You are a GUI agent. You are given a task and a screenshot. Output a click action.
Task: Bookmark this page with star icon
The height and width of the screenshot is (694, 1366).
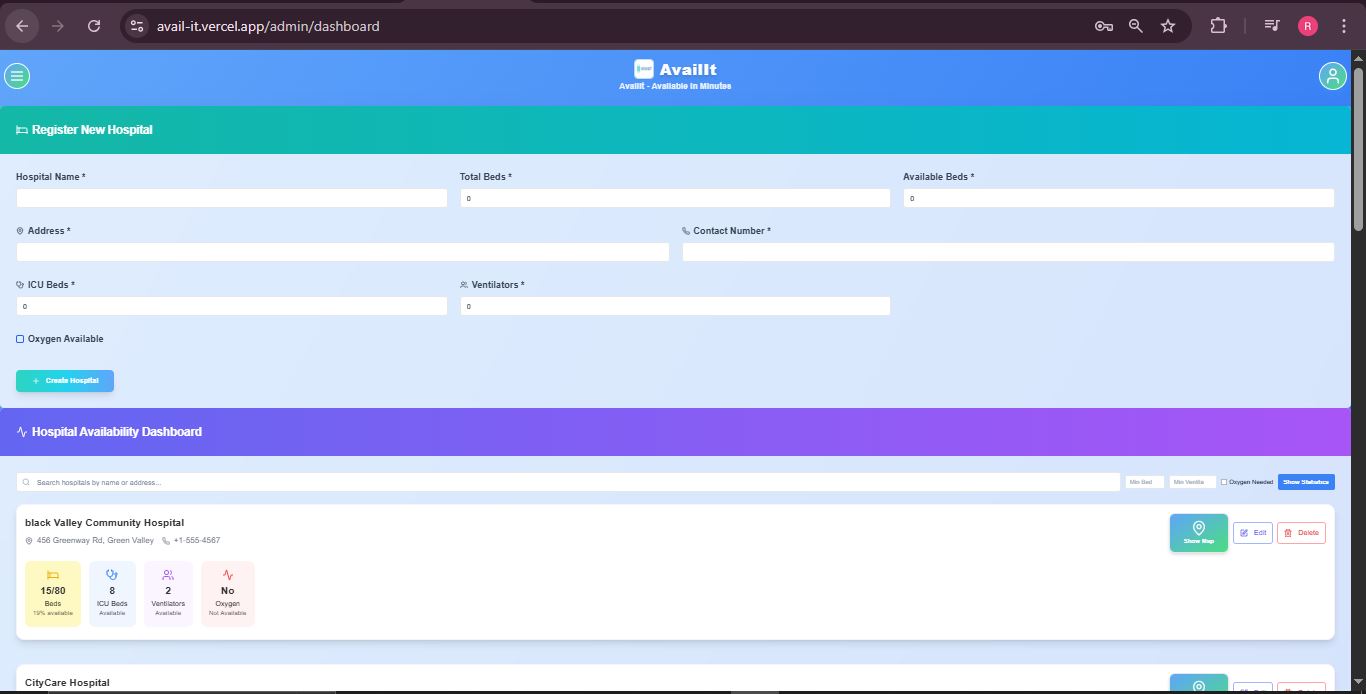(1168, 26)
